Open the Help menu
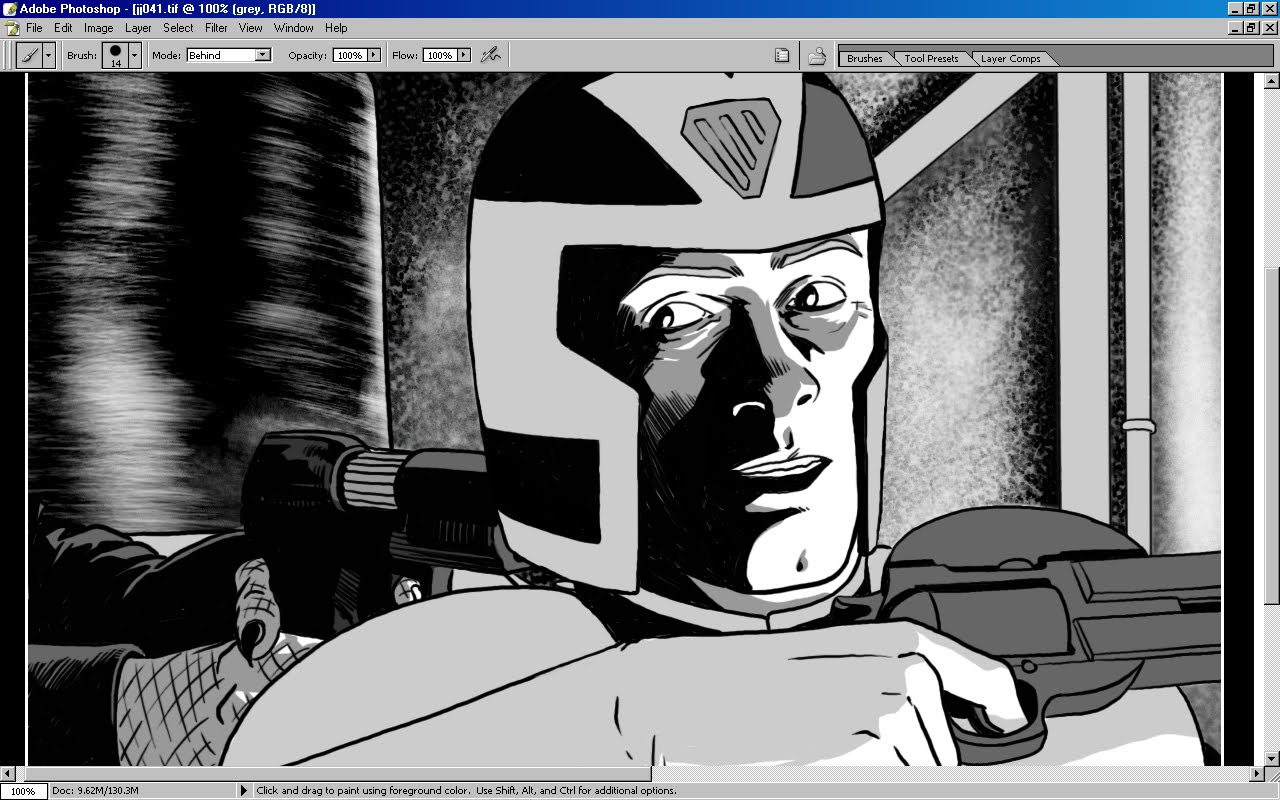This screenshot has width=1280, height=800. click(x=336, y=28)
